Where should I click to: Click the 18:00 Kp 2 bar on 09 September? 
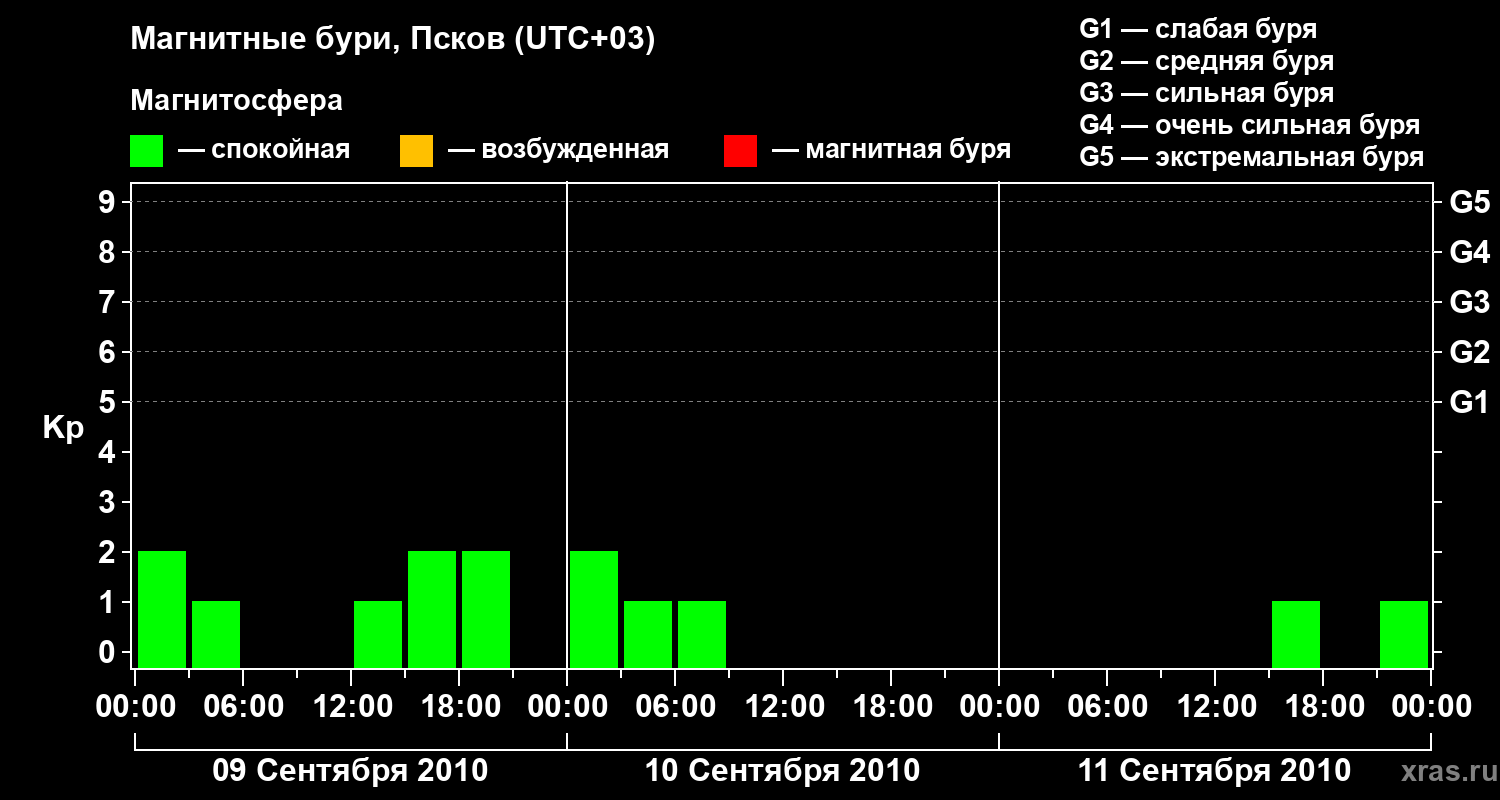(x=486, y=609)
